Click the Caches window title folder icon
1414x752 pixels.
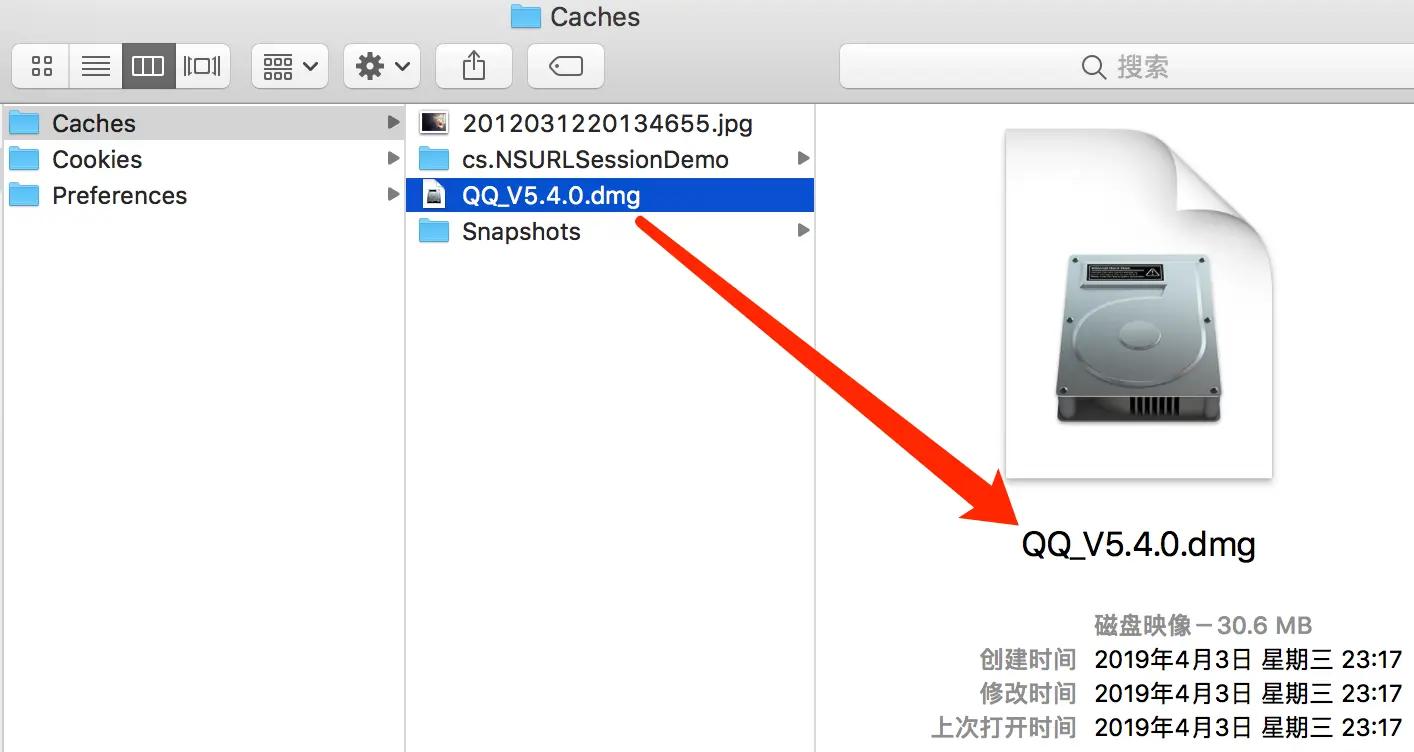(x=526, y=16)
